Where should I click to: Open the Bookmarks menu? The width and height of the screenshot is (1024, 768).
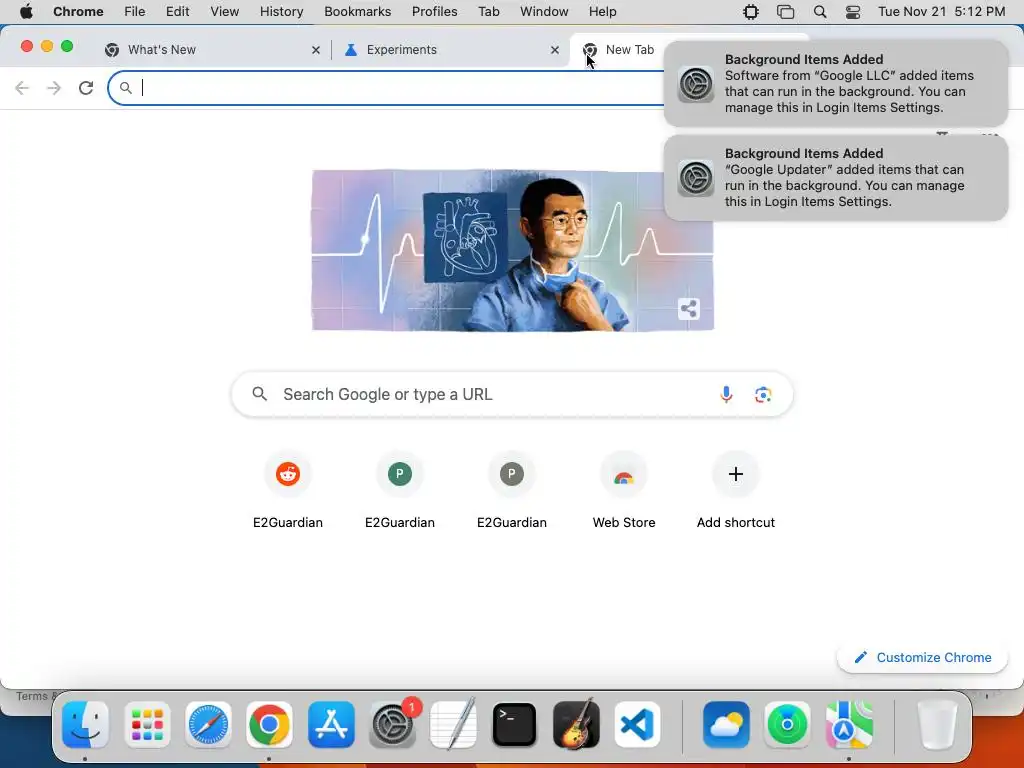357,12
